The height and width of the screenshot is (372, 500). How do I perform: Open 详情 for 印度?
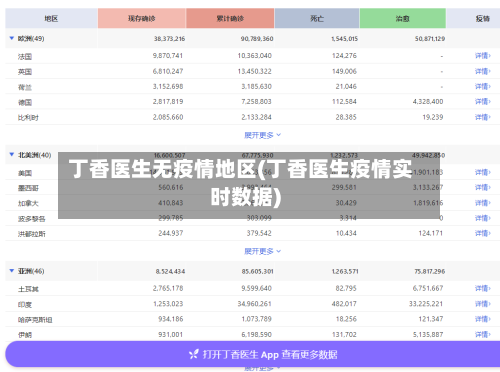click(483, 304)
